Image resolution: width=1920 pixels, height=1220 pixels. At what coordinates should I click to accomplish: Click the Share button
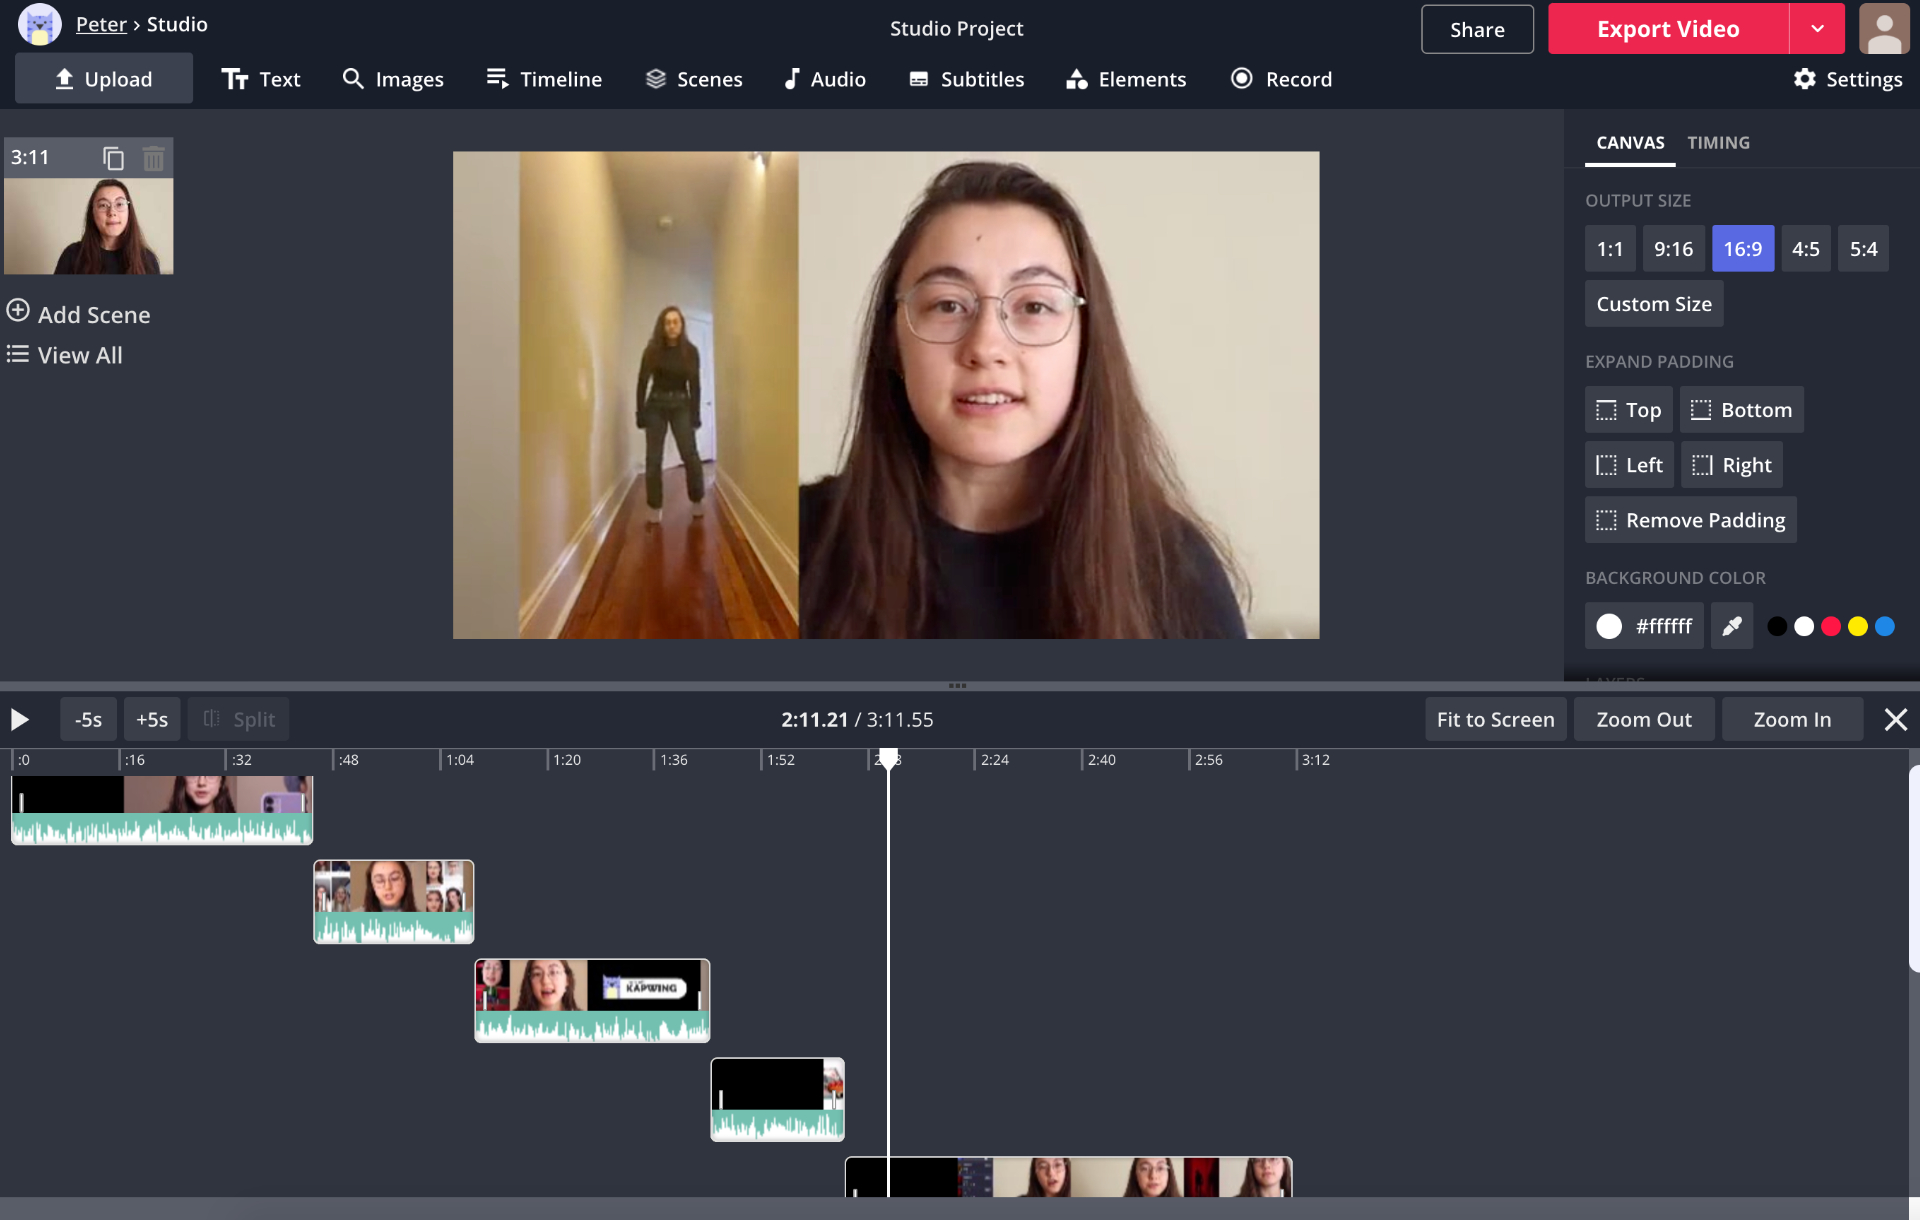(x=1477, y=29)
